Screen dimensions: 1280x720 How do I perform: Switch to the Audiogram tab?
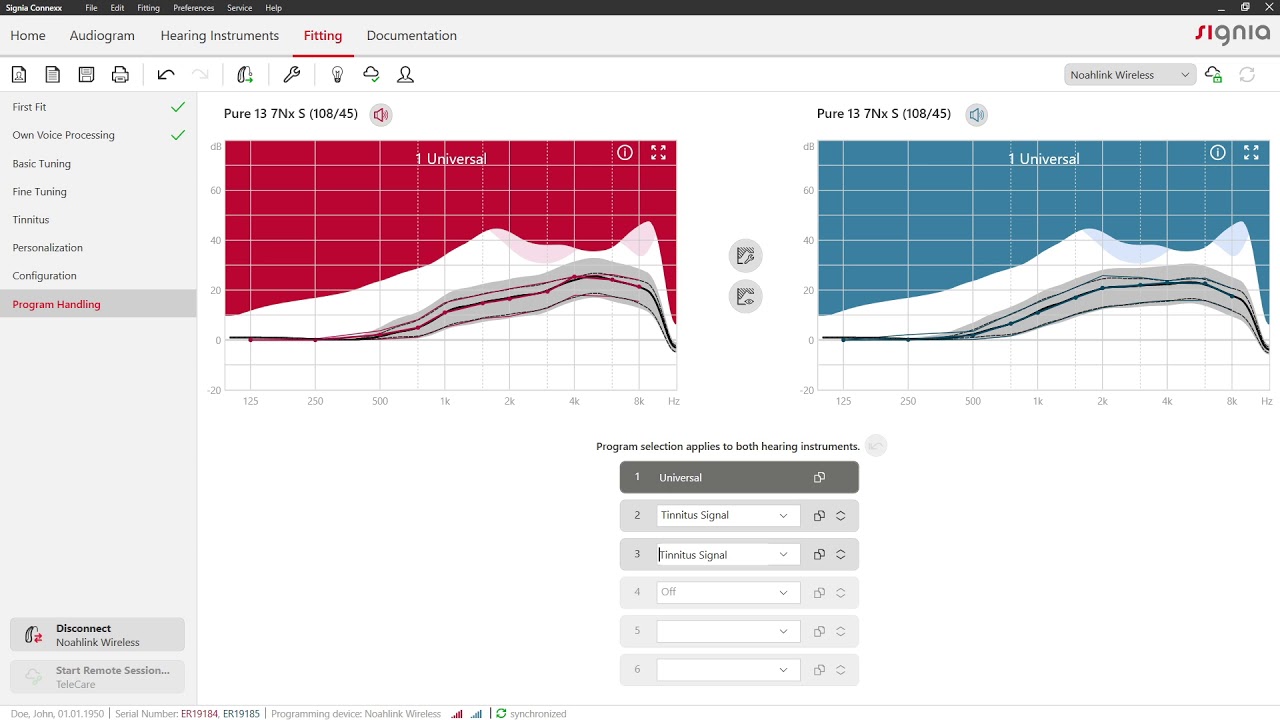pyautogui.click(x=102, y=35)
